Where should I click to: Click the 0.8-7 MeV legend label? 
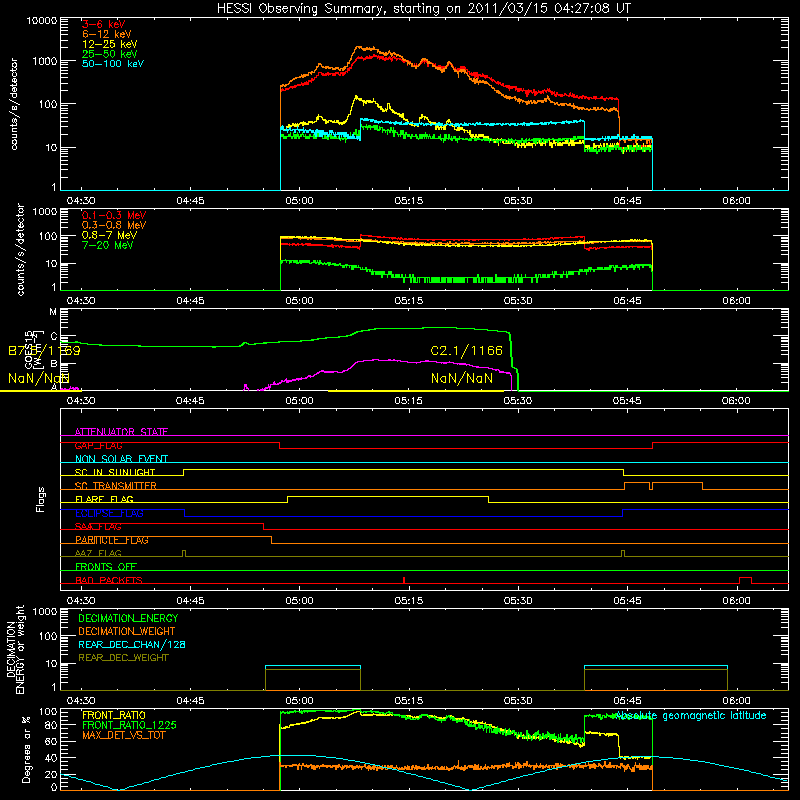(x=109, y=235)
